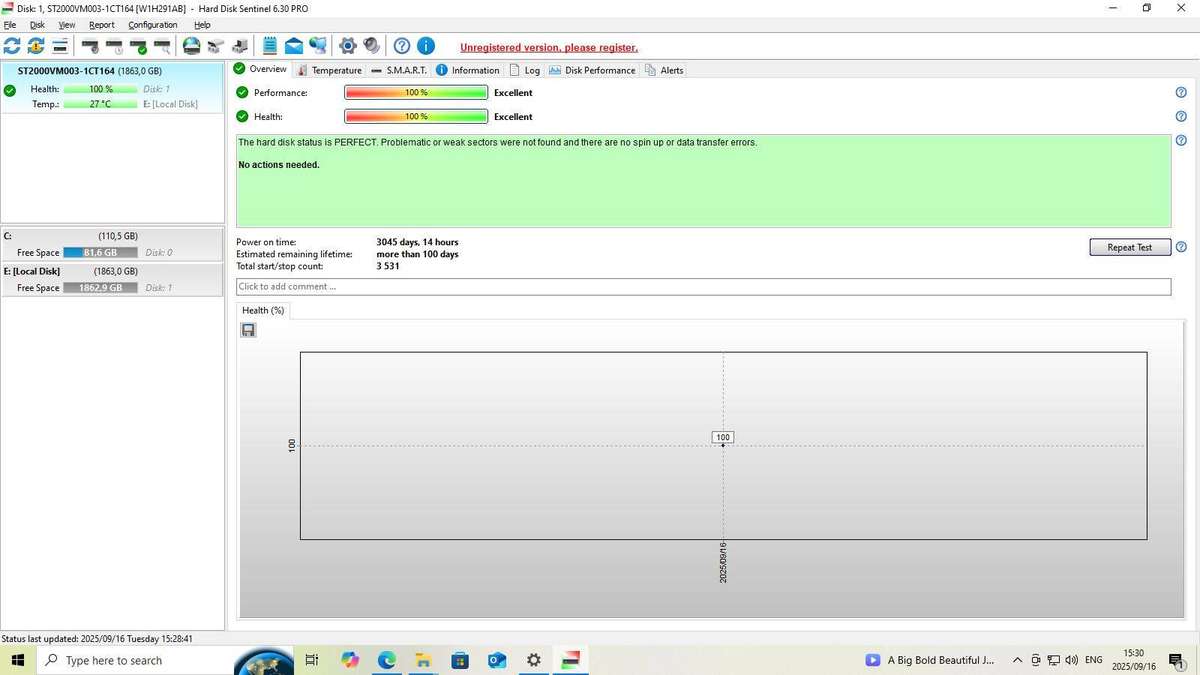
Task: Open the Configuration menu
Action: 151,24
